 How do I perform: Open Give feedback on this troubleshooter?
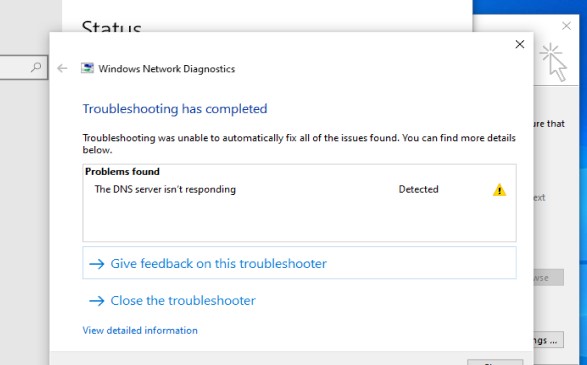point(299,263)
